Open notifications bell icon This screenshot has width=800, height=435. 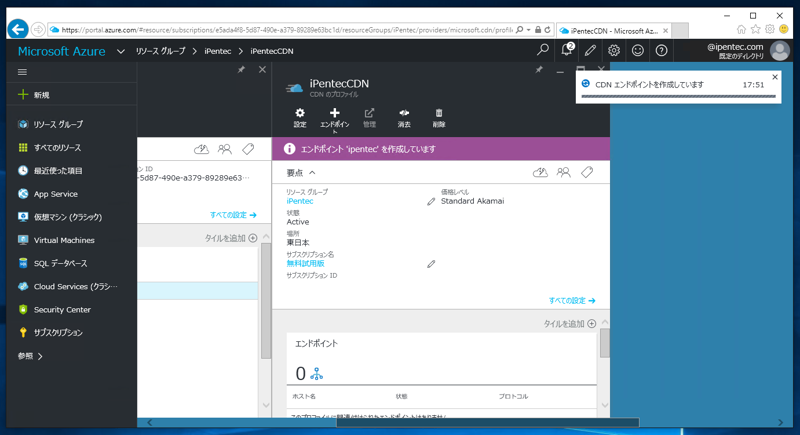566,50
